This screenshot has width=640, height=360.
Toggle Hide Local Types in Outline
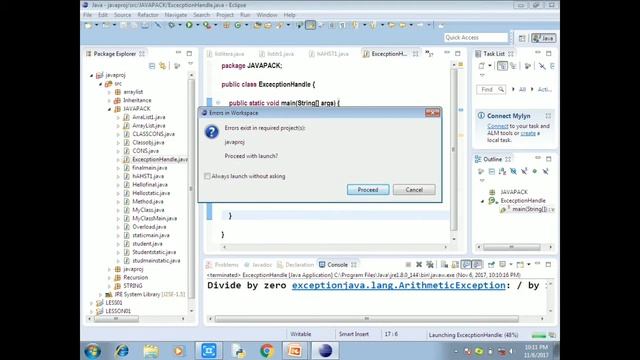[545, 171]
